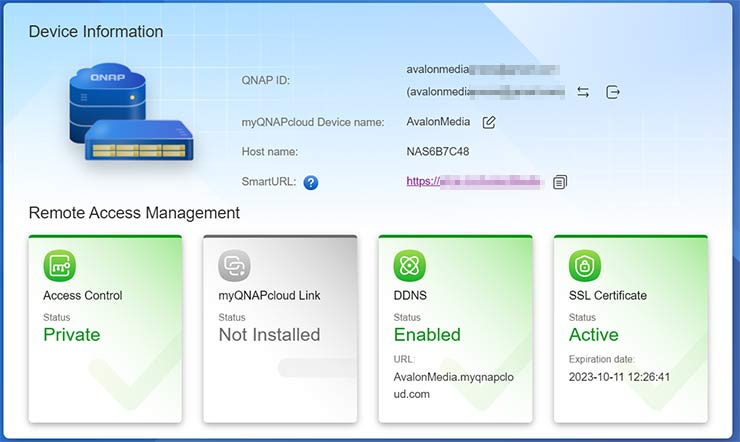The image size is (740, 442).
Task: Edit the myQNAPcloud device name with pencil icon
Action: (489, 122)
